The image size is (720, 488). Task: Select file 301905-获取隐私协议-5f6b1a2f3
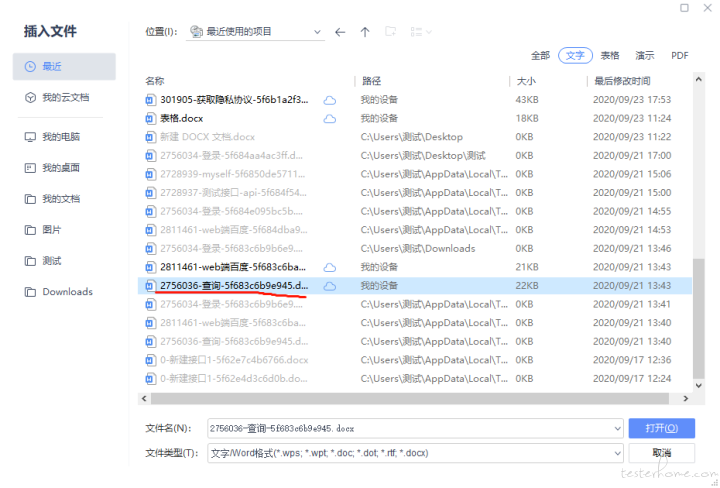point(234,100)
